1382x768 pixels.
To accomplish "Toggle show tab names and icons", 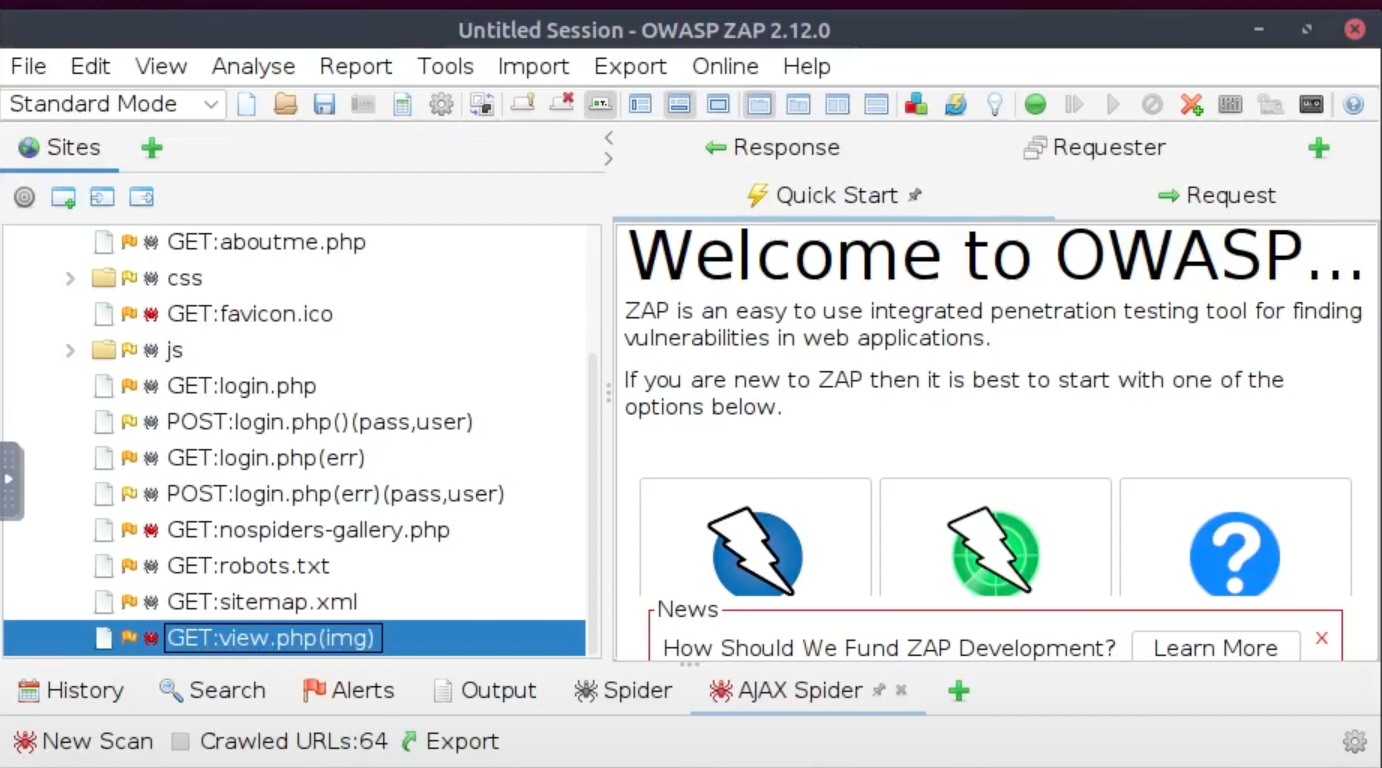I will click(600, 104).
